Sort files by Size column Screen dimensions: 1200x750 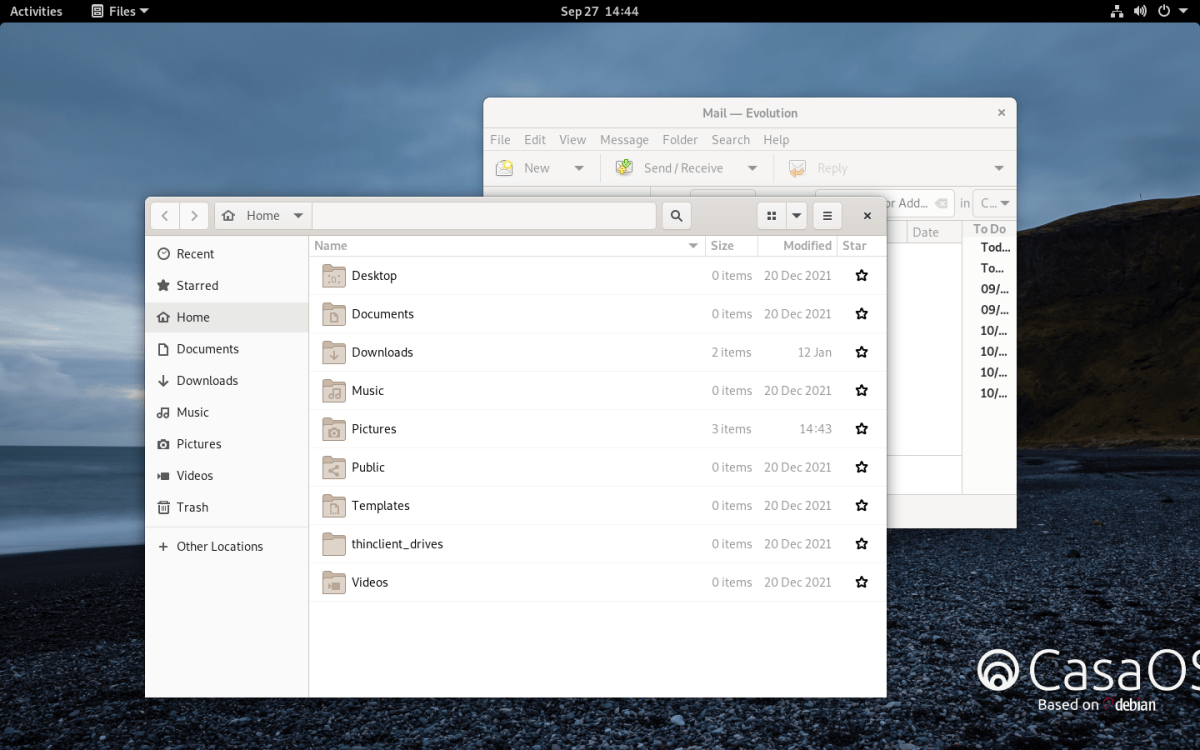(x=731, y=246)
